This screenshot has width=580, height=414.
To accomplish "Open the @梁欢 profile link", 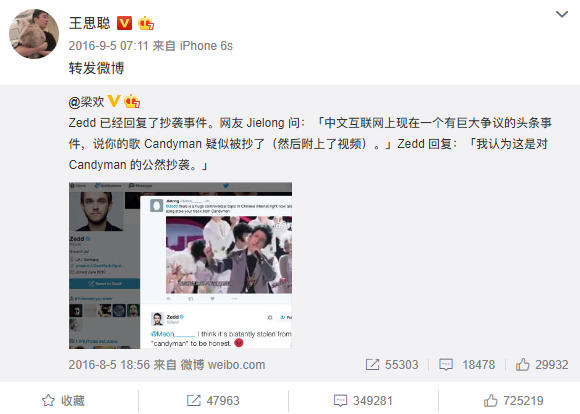I will (x=87, y=101).
